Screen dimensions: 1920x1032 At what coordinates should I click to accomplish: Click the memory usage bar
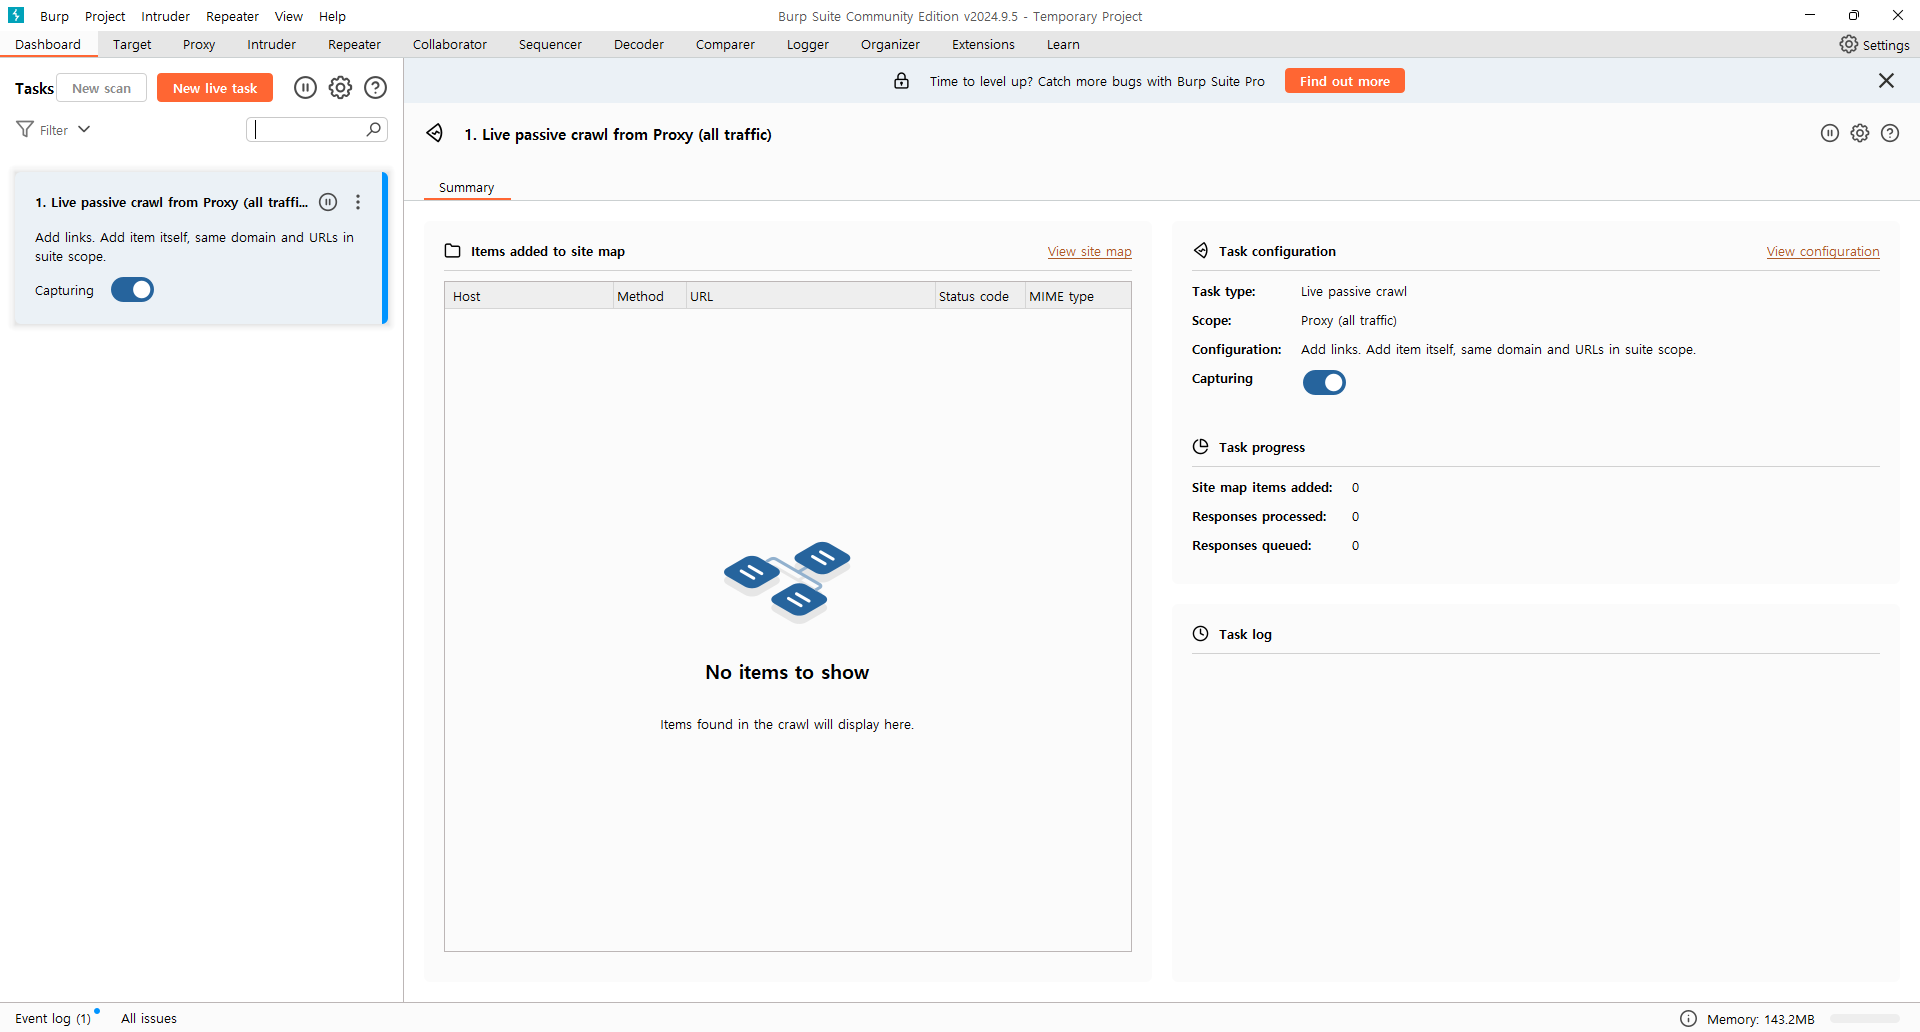pyautogui.click(x=1865, y=1019)
